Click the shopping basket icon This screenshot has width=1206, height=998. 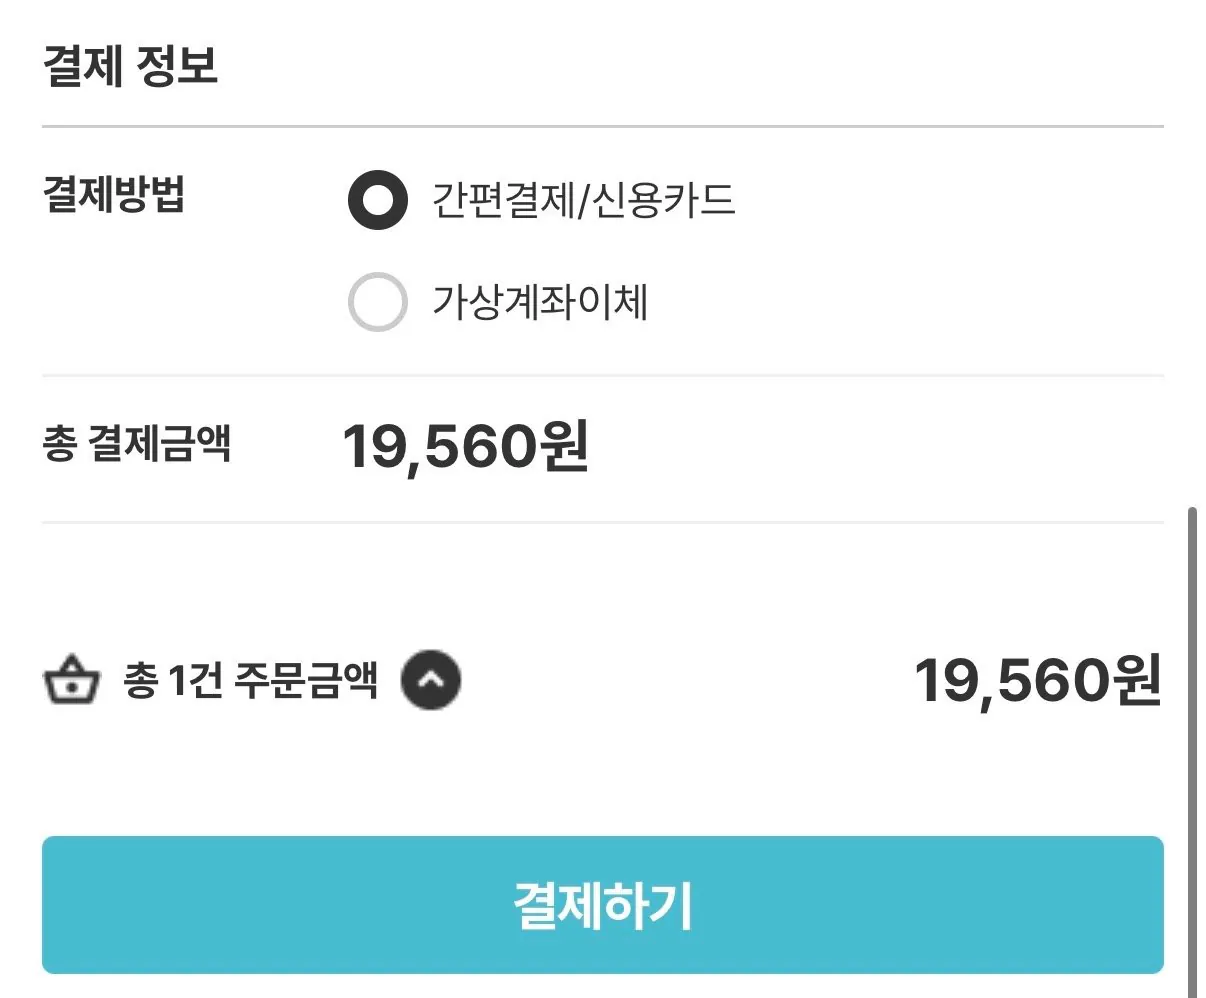[x=71, y=681]
